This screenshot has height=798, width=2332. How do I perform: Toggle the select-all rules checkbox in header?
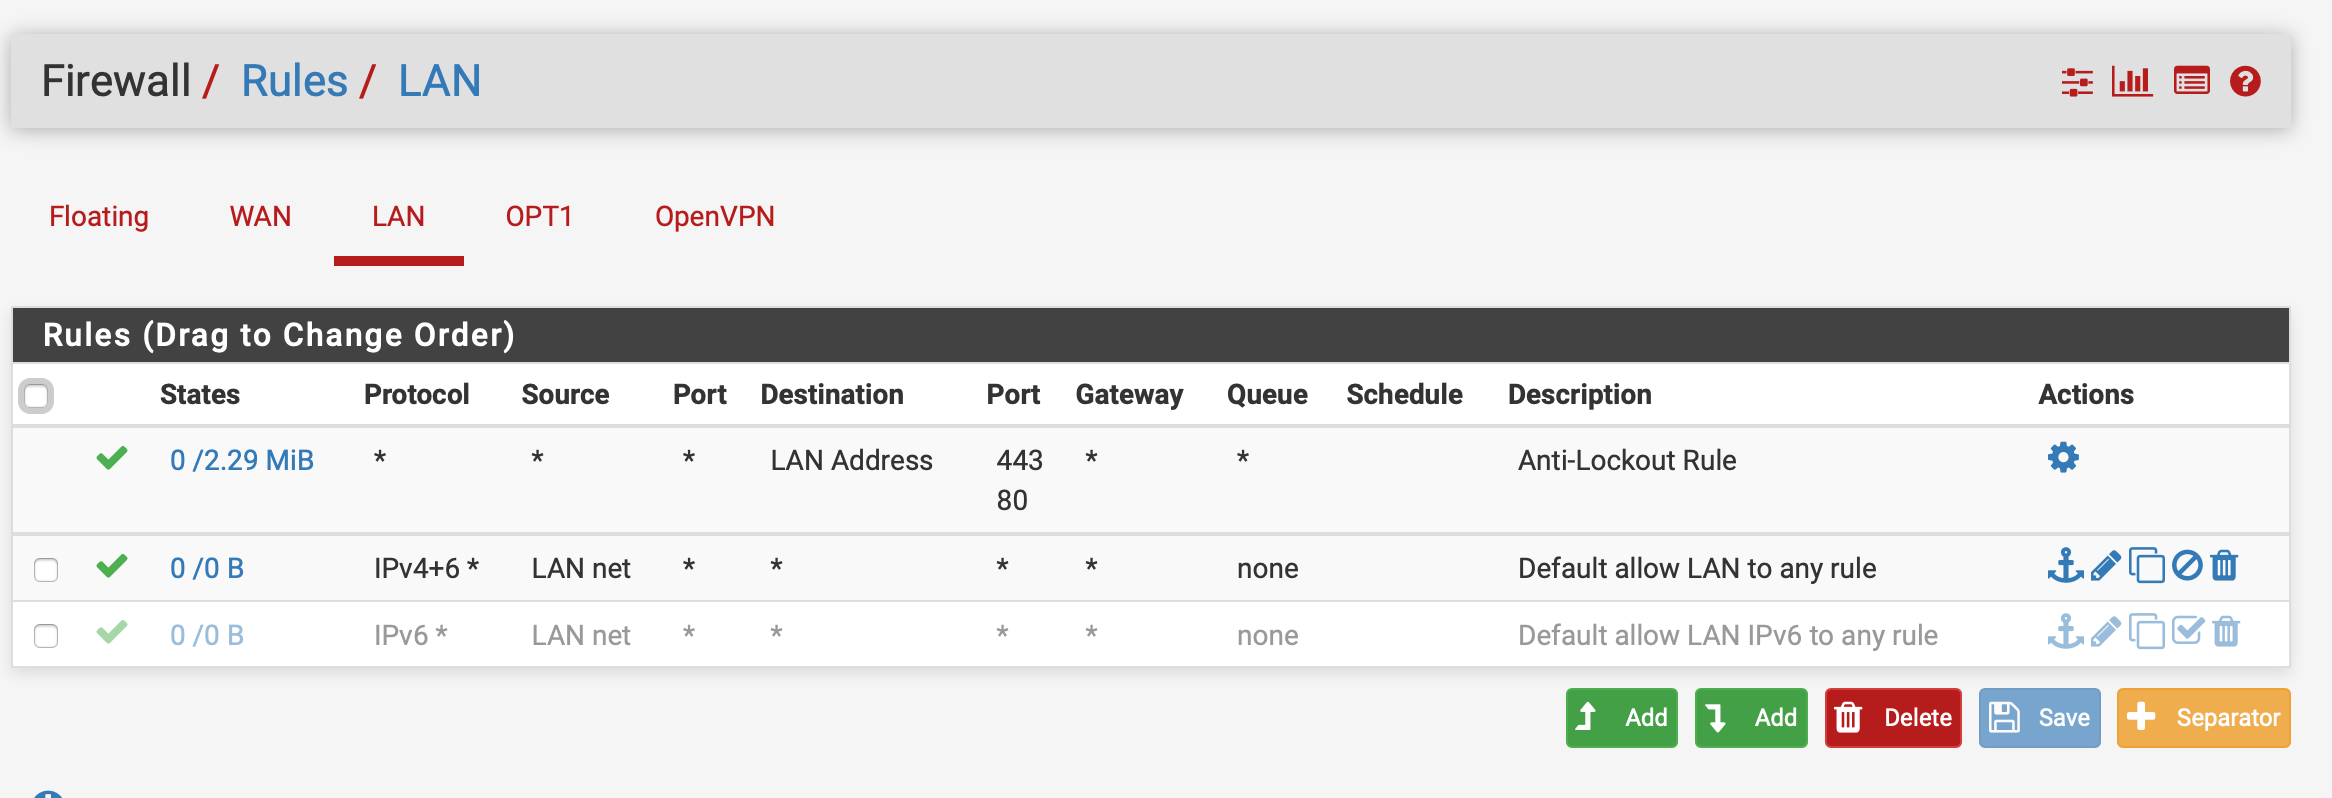(37, 396)
